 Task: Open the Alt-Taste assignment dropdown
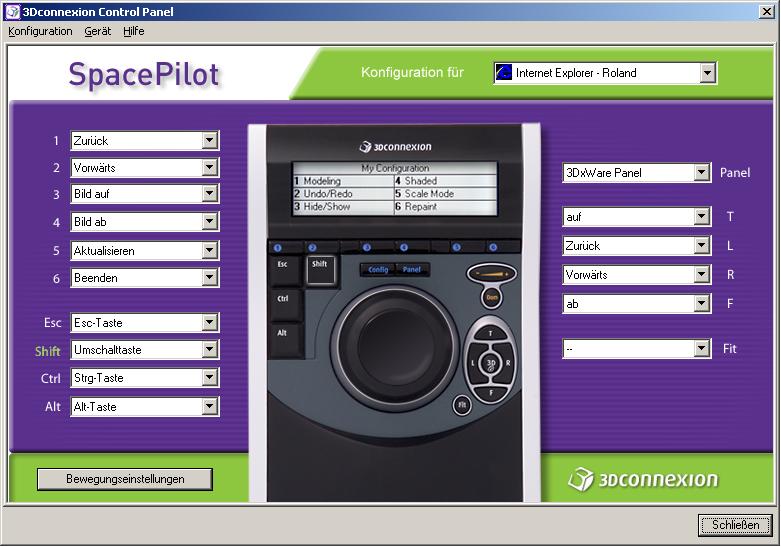coord(210,407)
